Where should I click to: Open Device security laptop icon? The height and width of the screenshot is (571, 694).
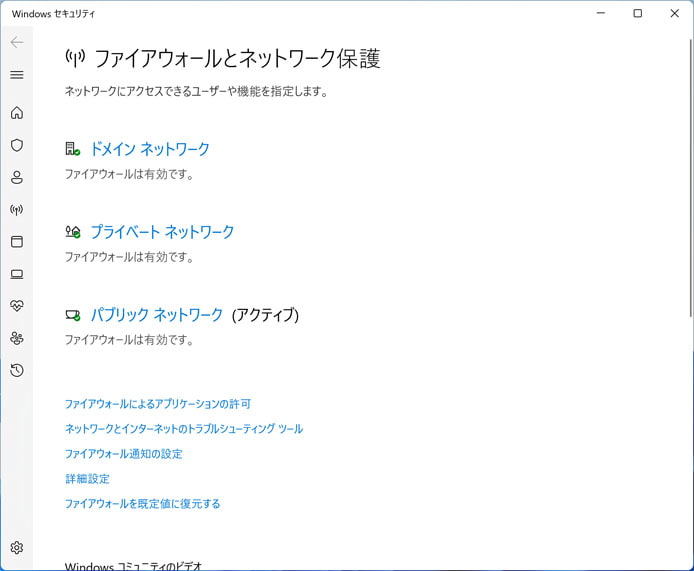17,274
